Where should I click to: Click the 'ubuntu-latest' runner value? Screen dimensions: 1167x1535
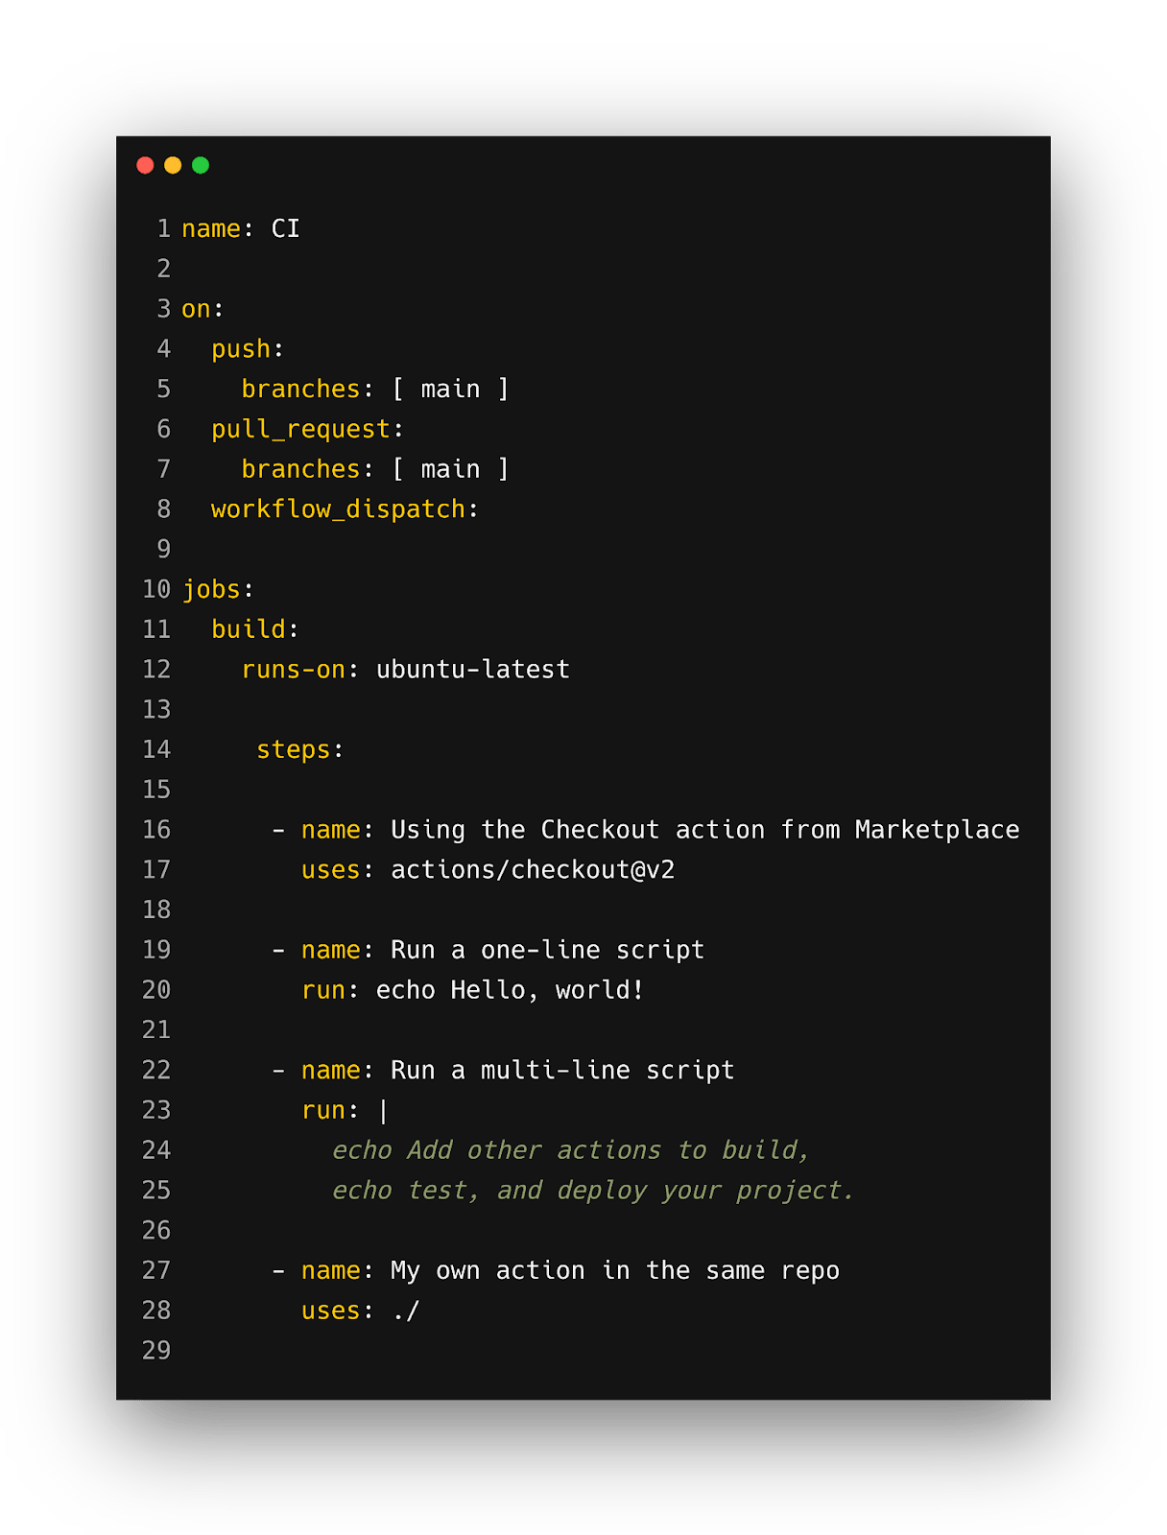(x=472, y=669)
